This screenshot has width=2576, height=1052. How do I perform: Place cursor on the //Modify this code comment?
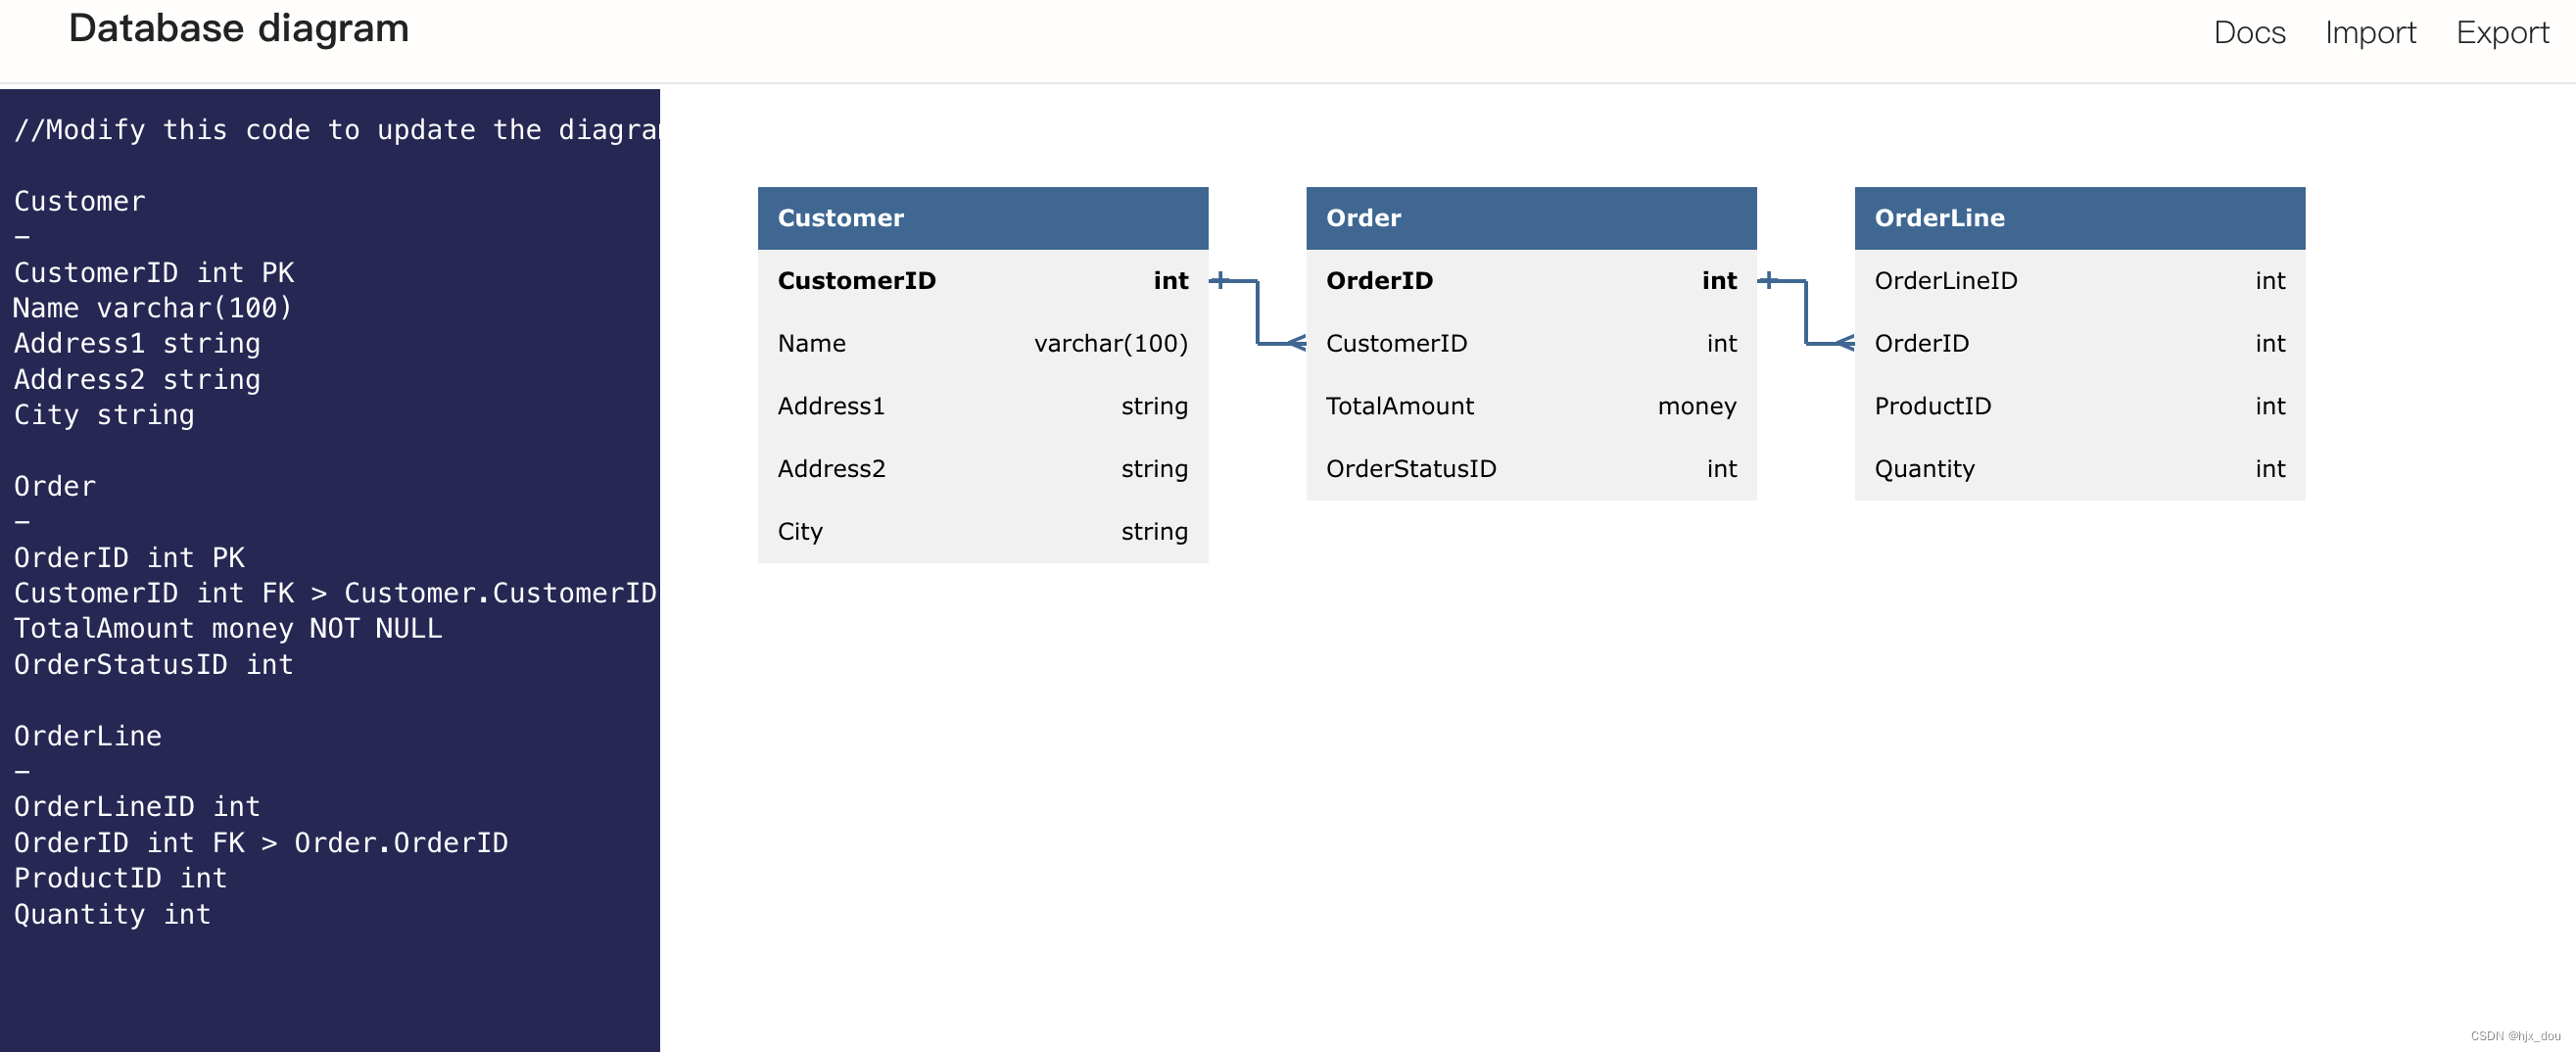337,130
